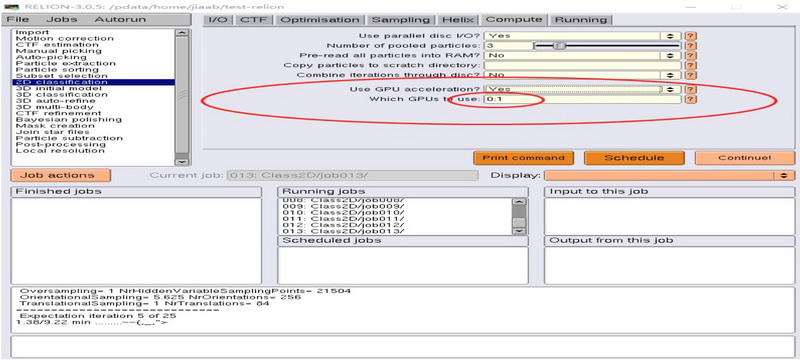
Task: Click up arrow of job type list scrollbar
Action: point(182,33)
